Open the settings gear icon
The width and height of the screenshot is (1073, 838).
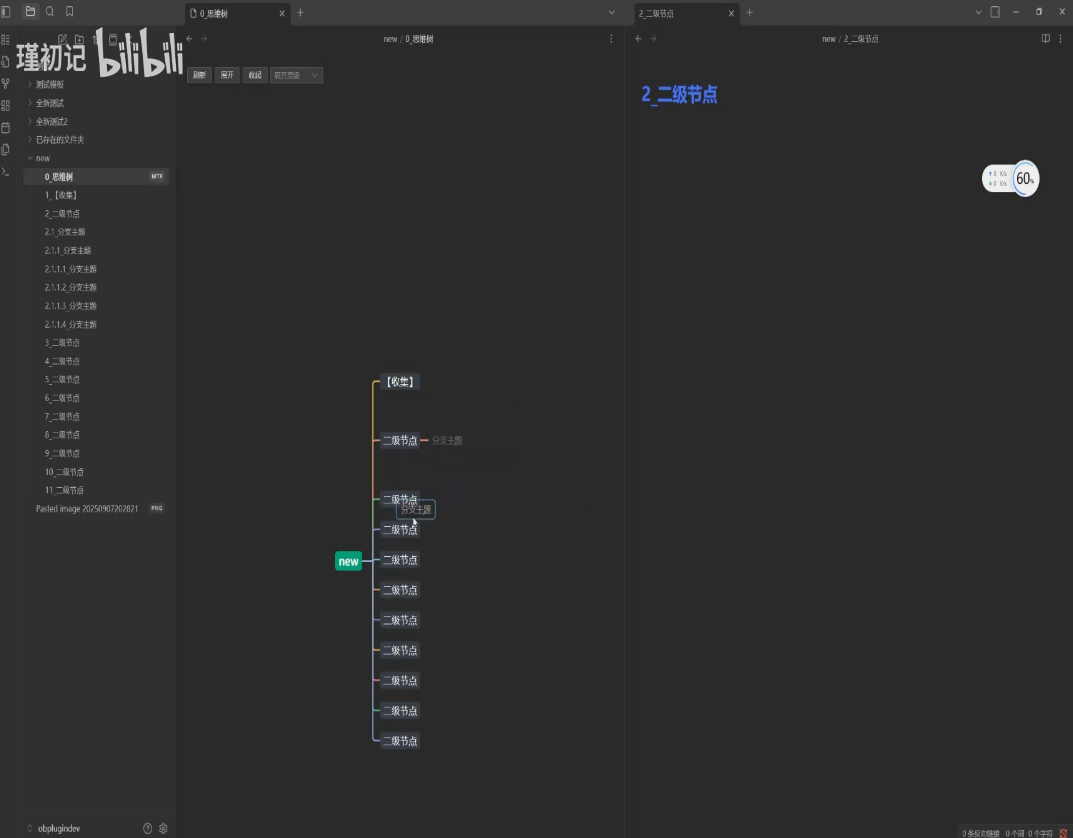(163, 828)
